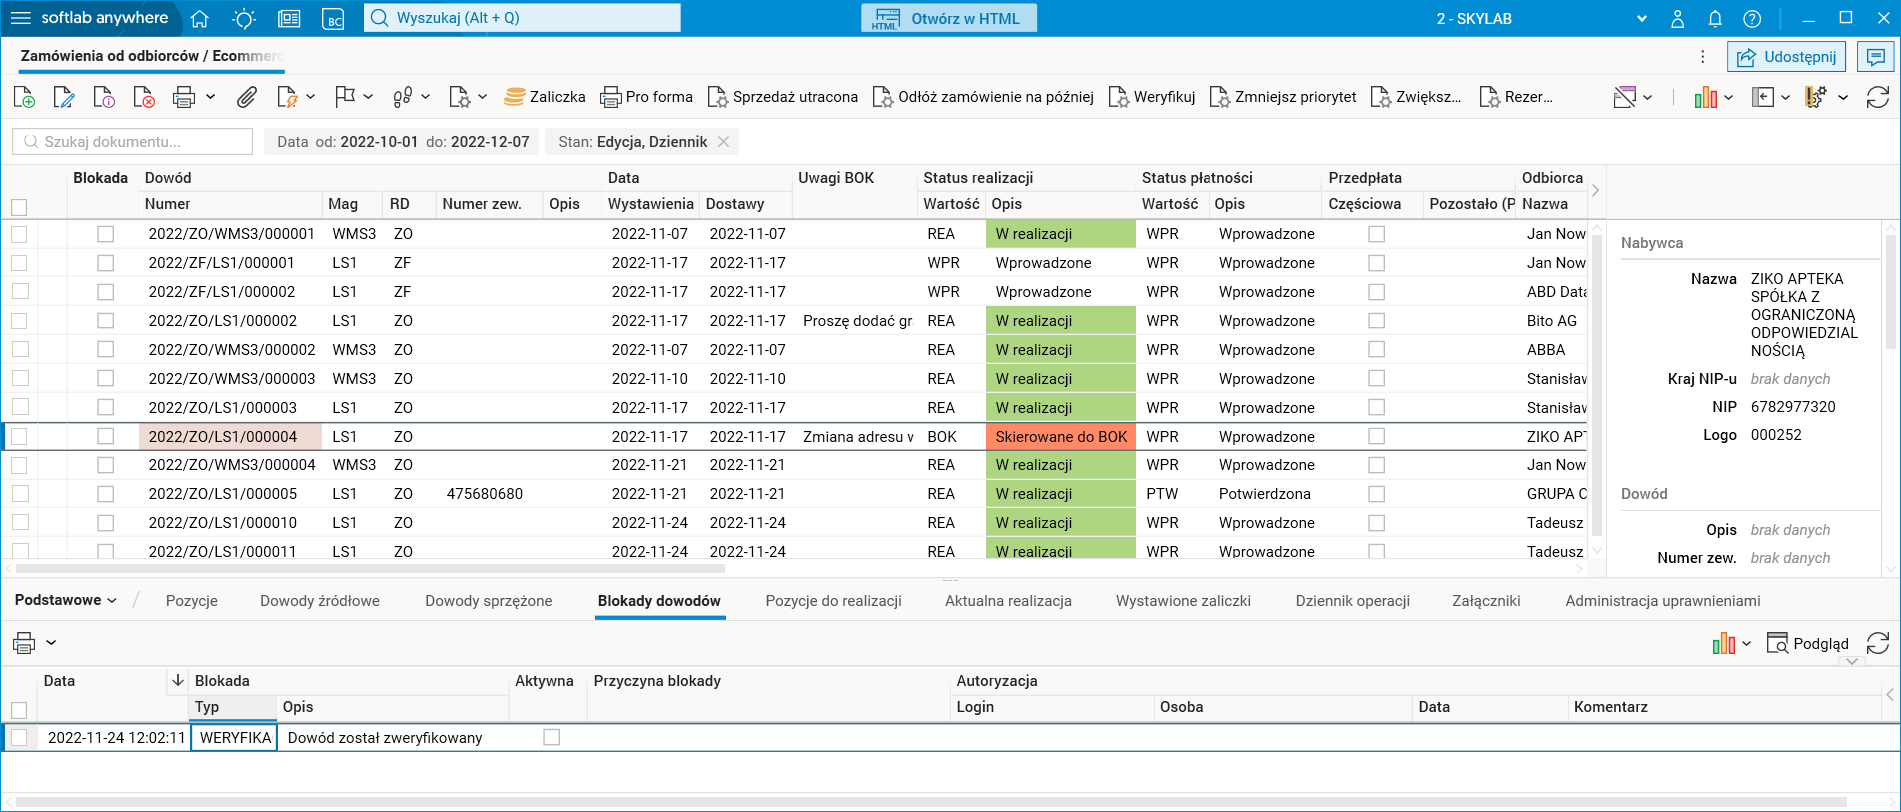Open the dropdown arrow next to the top toolbar print icon
Image resolution: width=1901 pixels, height=812 pixels.
tap(210, 97)
